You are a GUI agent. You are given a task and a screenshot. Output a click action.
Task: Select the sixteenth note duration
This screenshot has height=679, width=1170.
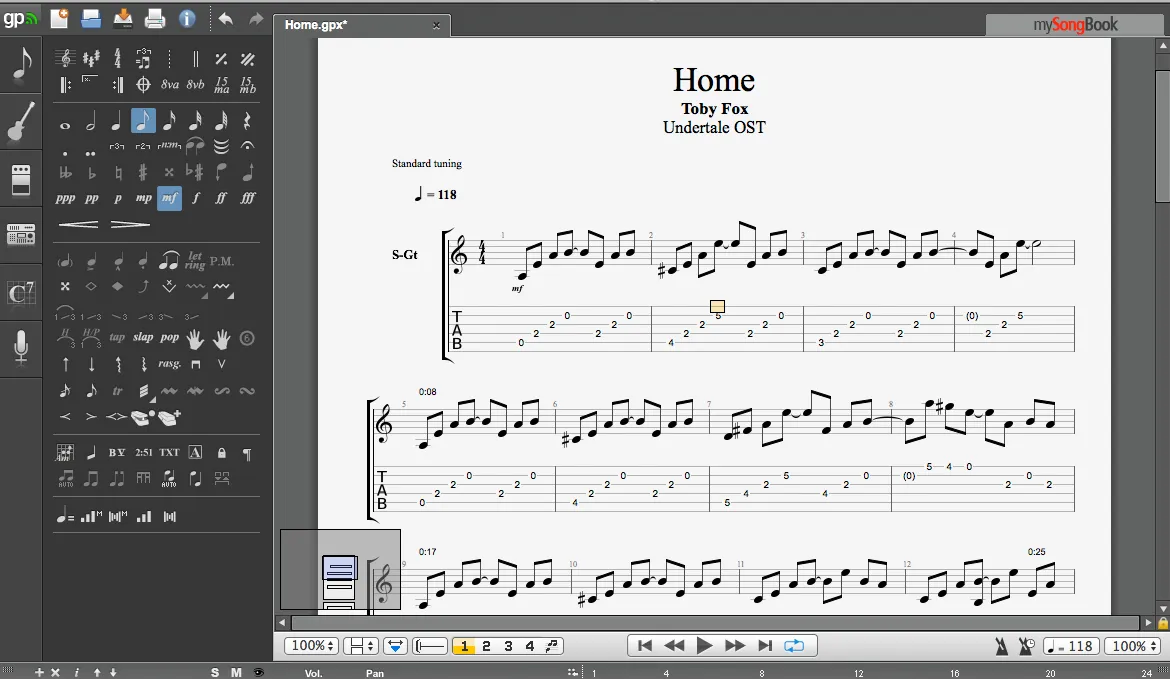click(x=169, y=121)
